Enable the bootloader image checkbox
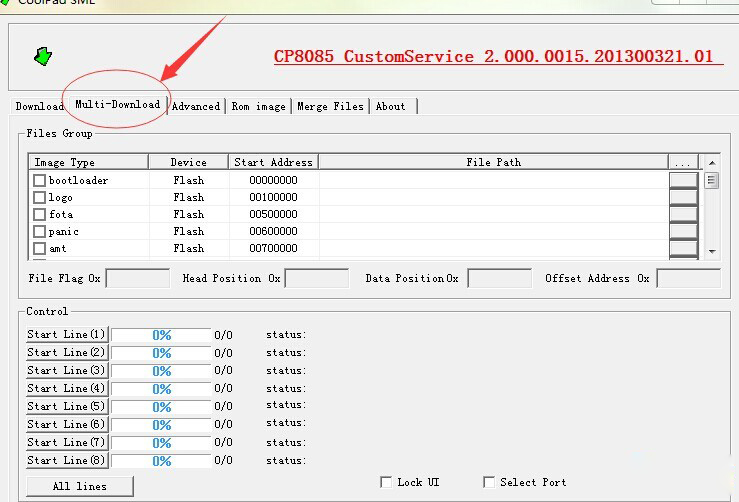The height and width of the screenshot is (502, 739). coord(40,180)
